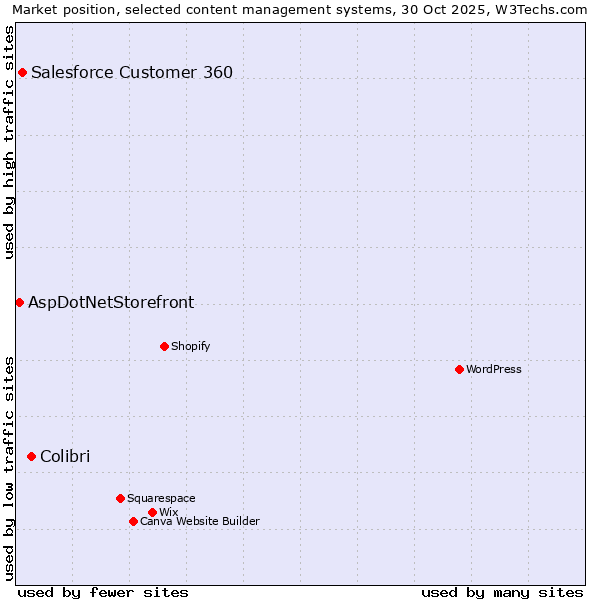Click the Shopify text label

pos(190,346)
